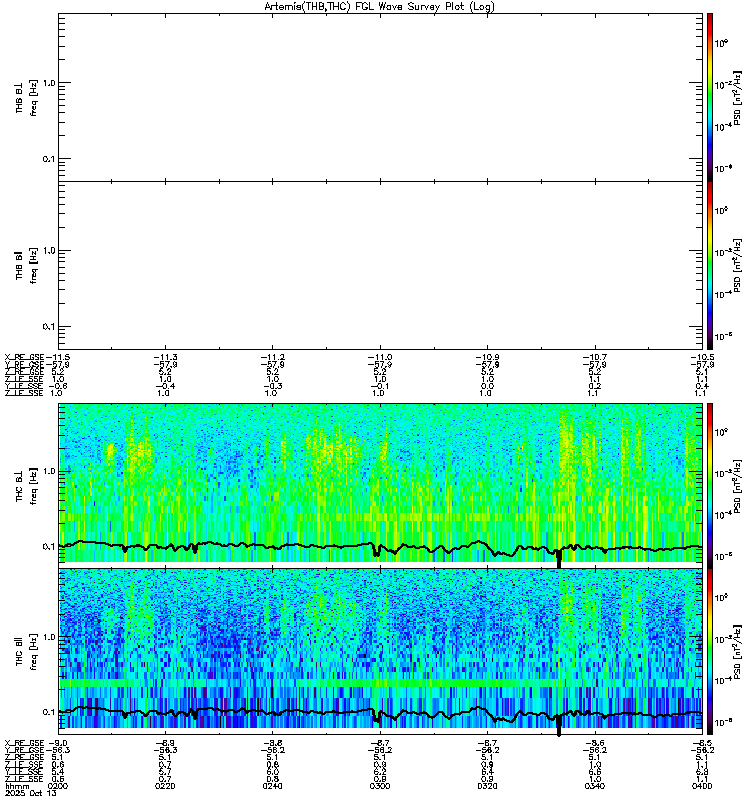The height and width of the screenshot is (800, 750).
Task: Click the THB X_RE_GSE value -11.3
Action: [165, 358]
